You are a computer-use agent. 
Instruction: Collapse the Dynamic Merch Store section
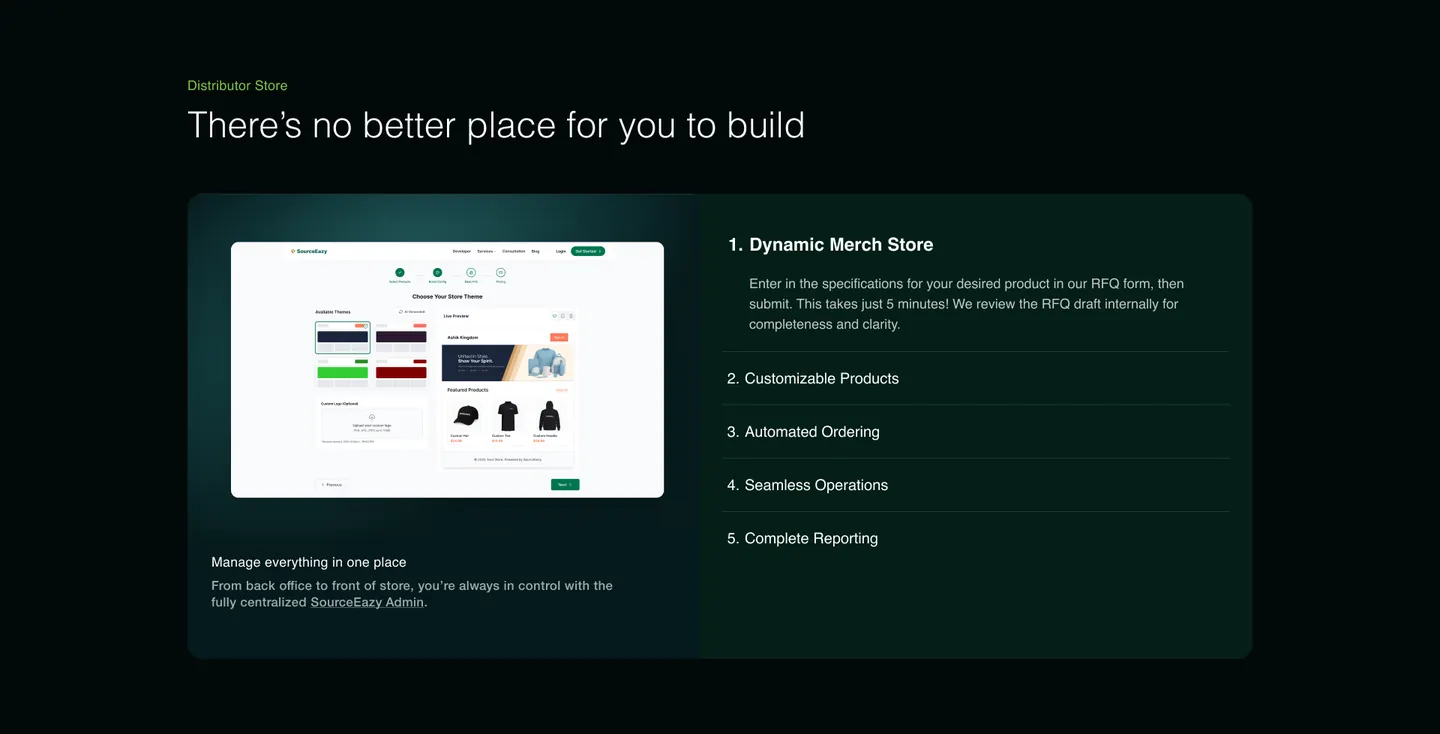(x=830, y=245)
